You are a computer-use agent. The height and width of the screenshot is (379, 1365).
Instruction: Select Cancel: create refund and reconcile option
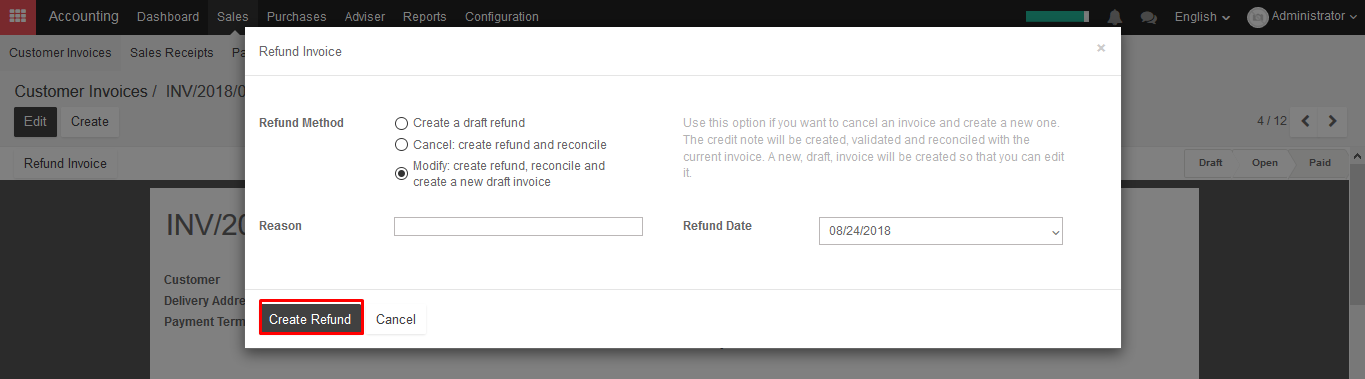[402, 145]
